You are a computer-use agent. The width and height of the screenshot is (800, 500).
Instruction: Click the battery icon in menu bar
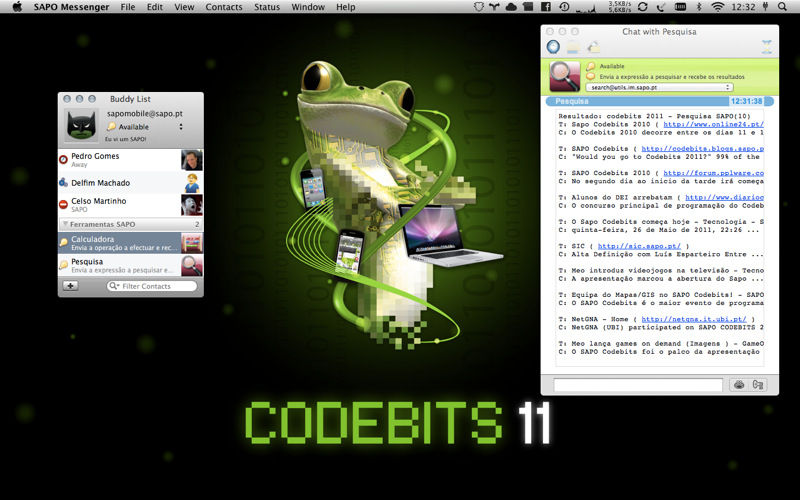tap(680, 7)
